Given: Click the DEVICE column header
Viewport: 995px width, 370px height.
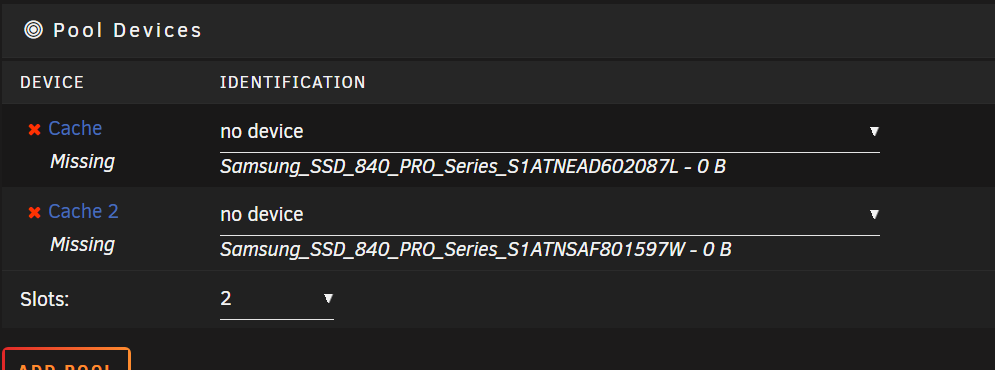Looking at the screenshot, I should click(x=52, y=82).
